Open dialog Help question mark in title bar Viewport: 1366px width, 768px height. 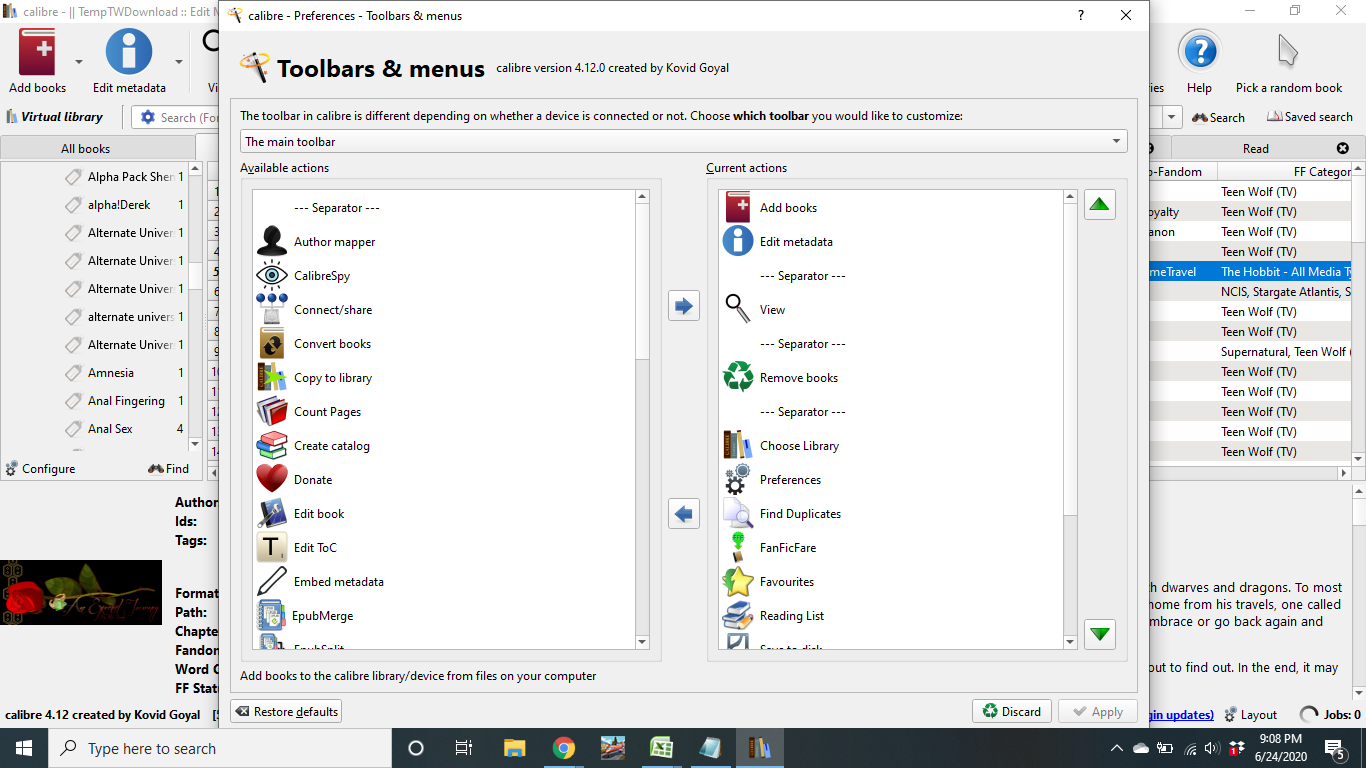[1080, 16]
